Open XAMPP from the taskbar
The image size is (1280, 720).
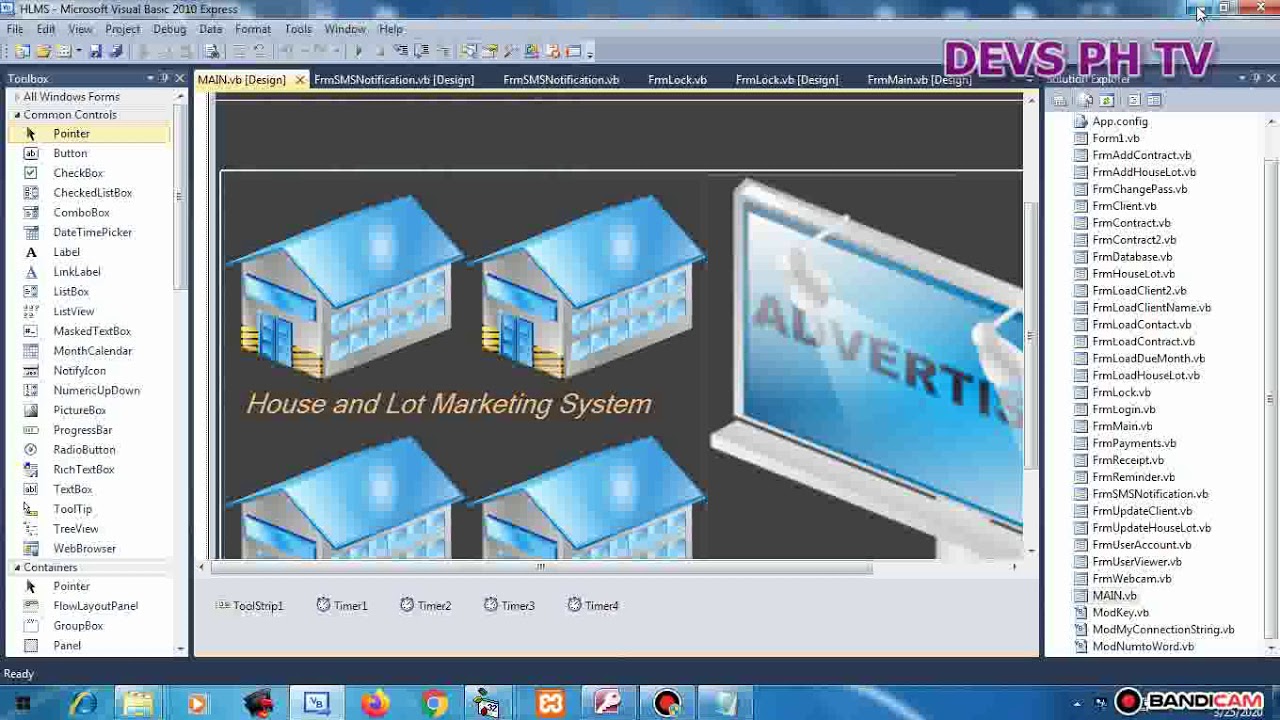(551, 704)
